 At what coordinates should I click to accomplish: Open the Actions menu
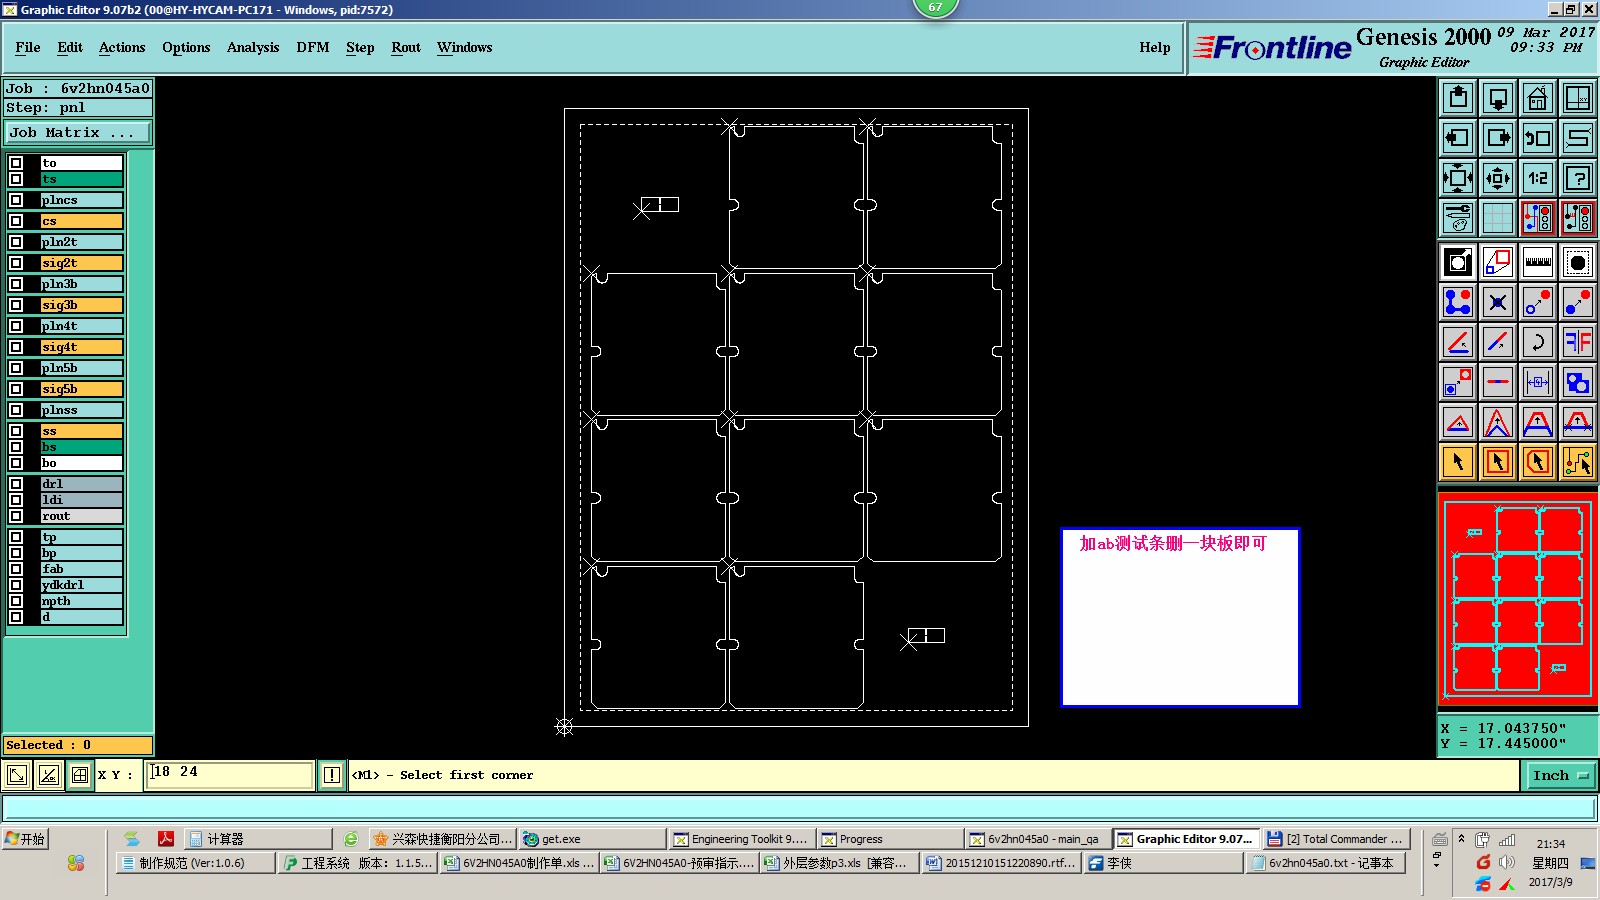(122, 47)
